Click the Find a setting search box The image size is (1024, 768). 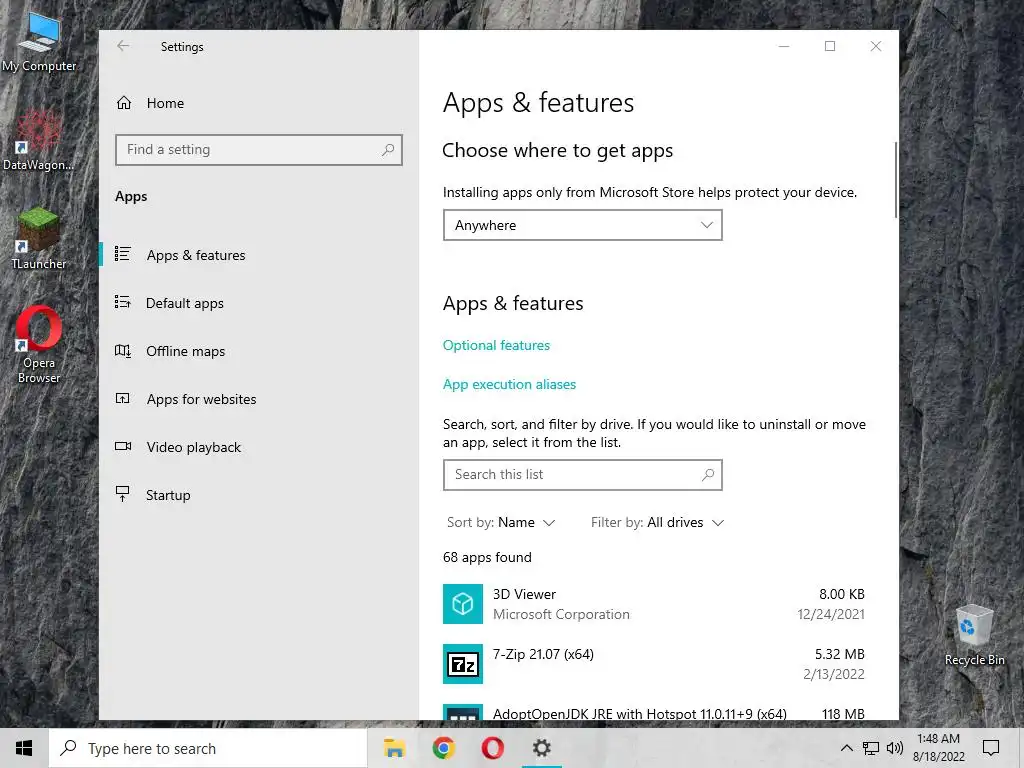(259, 150)
